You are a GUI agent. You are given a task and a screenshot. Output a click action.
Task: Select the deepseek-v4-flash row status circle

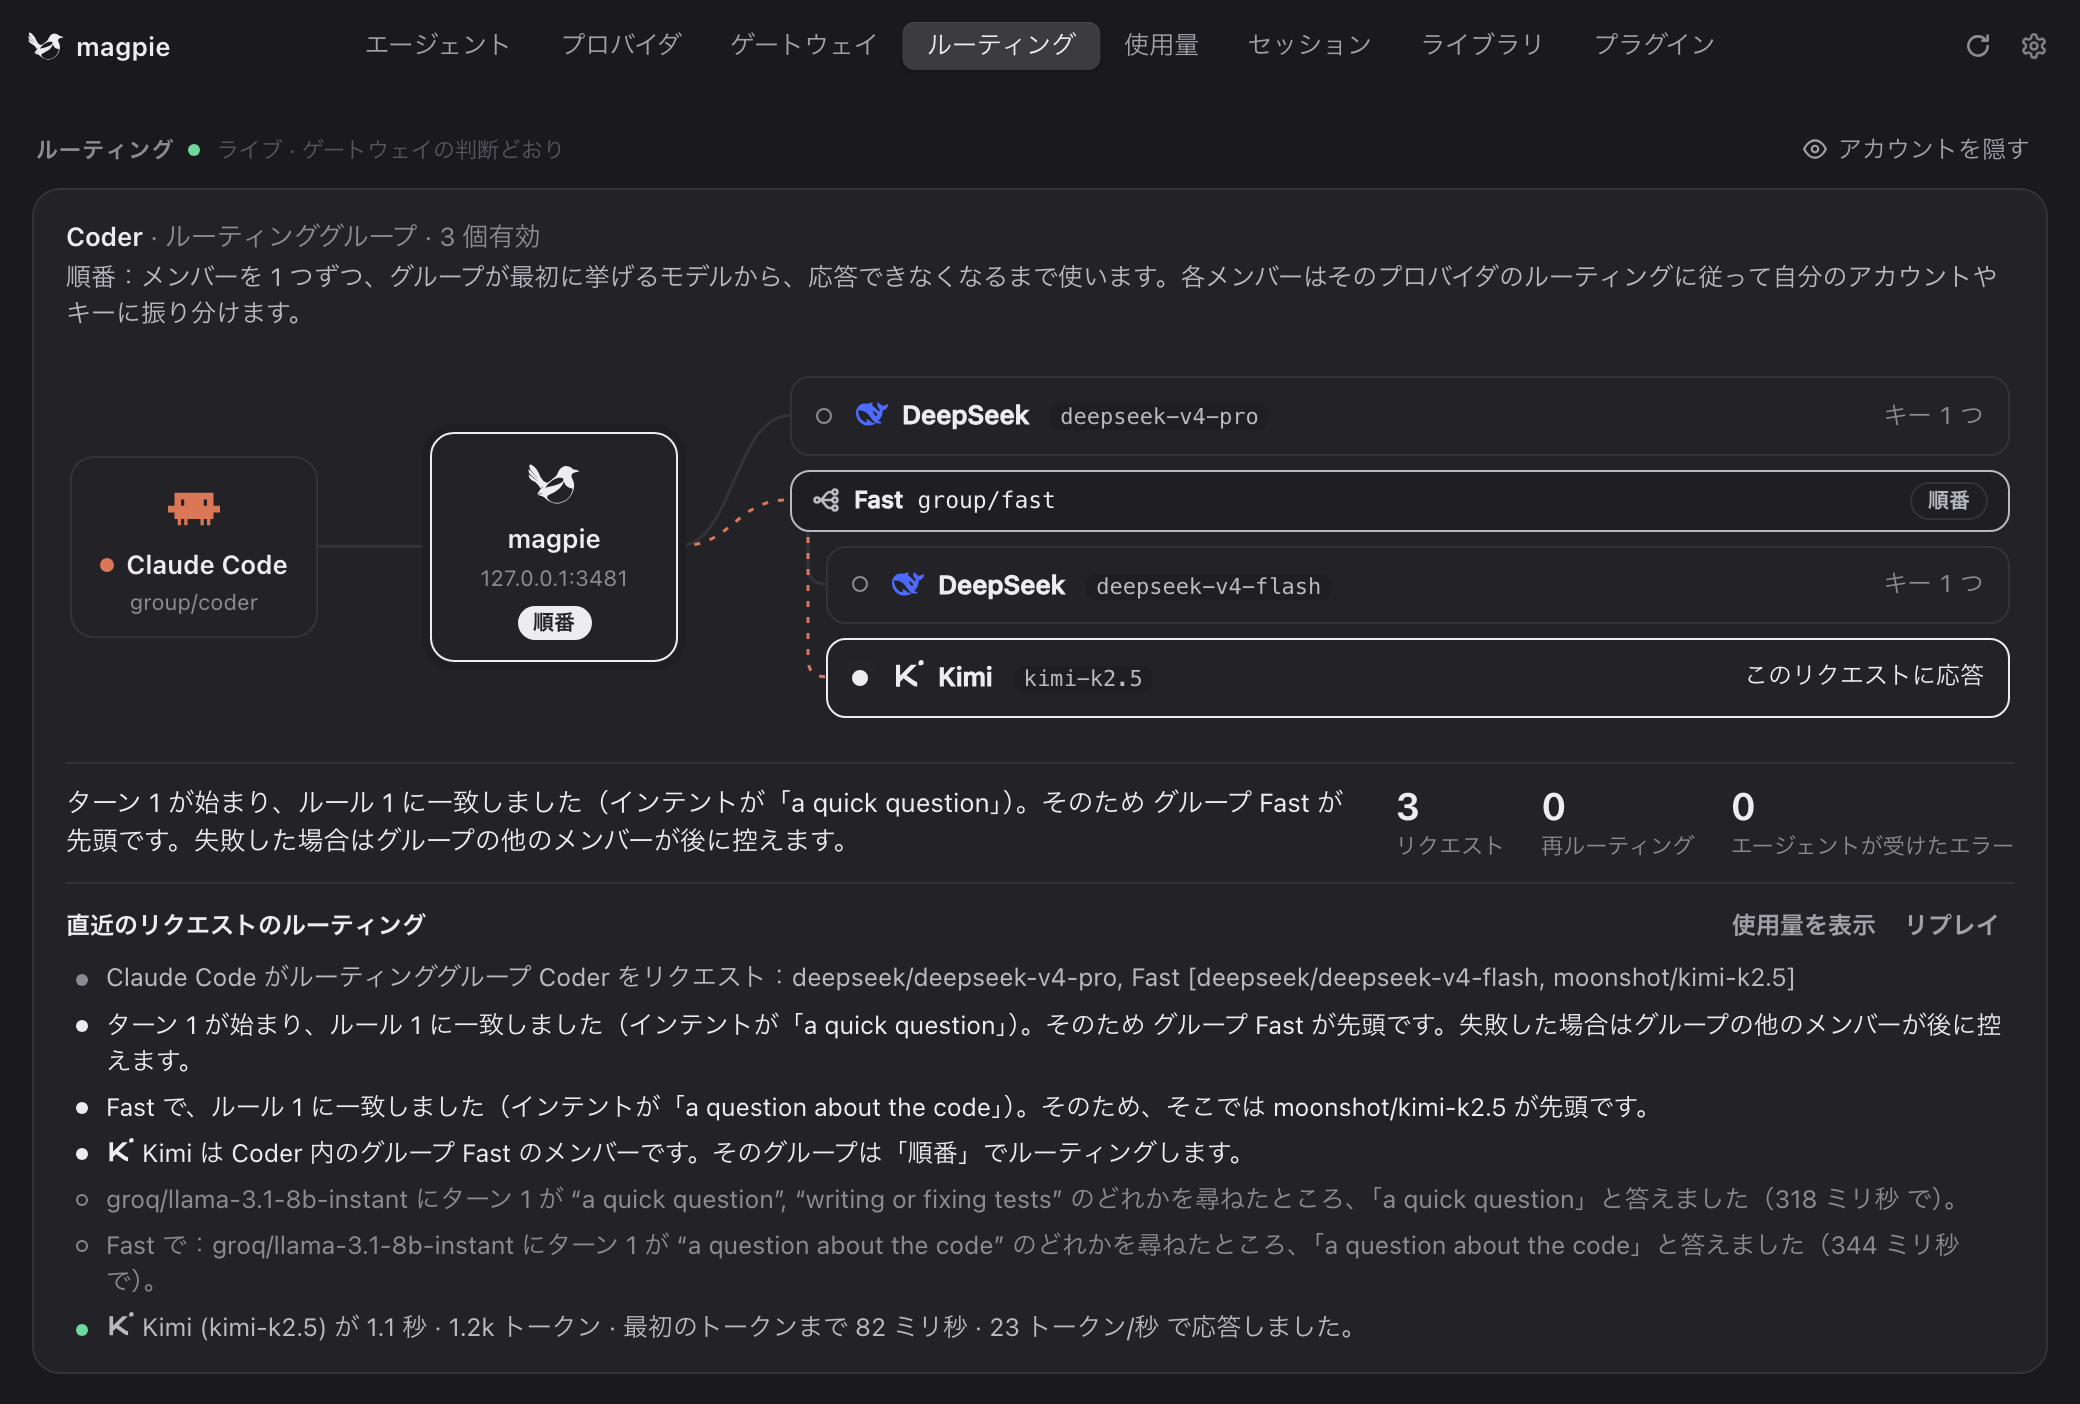click(x=860, y=584)
